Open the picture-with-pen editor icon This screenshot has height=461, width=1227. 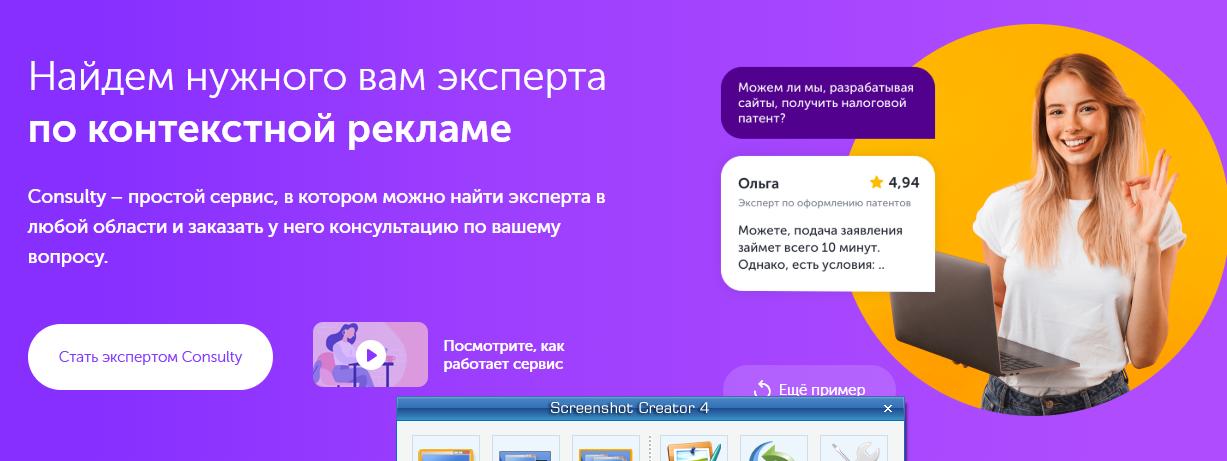point(694,448)
